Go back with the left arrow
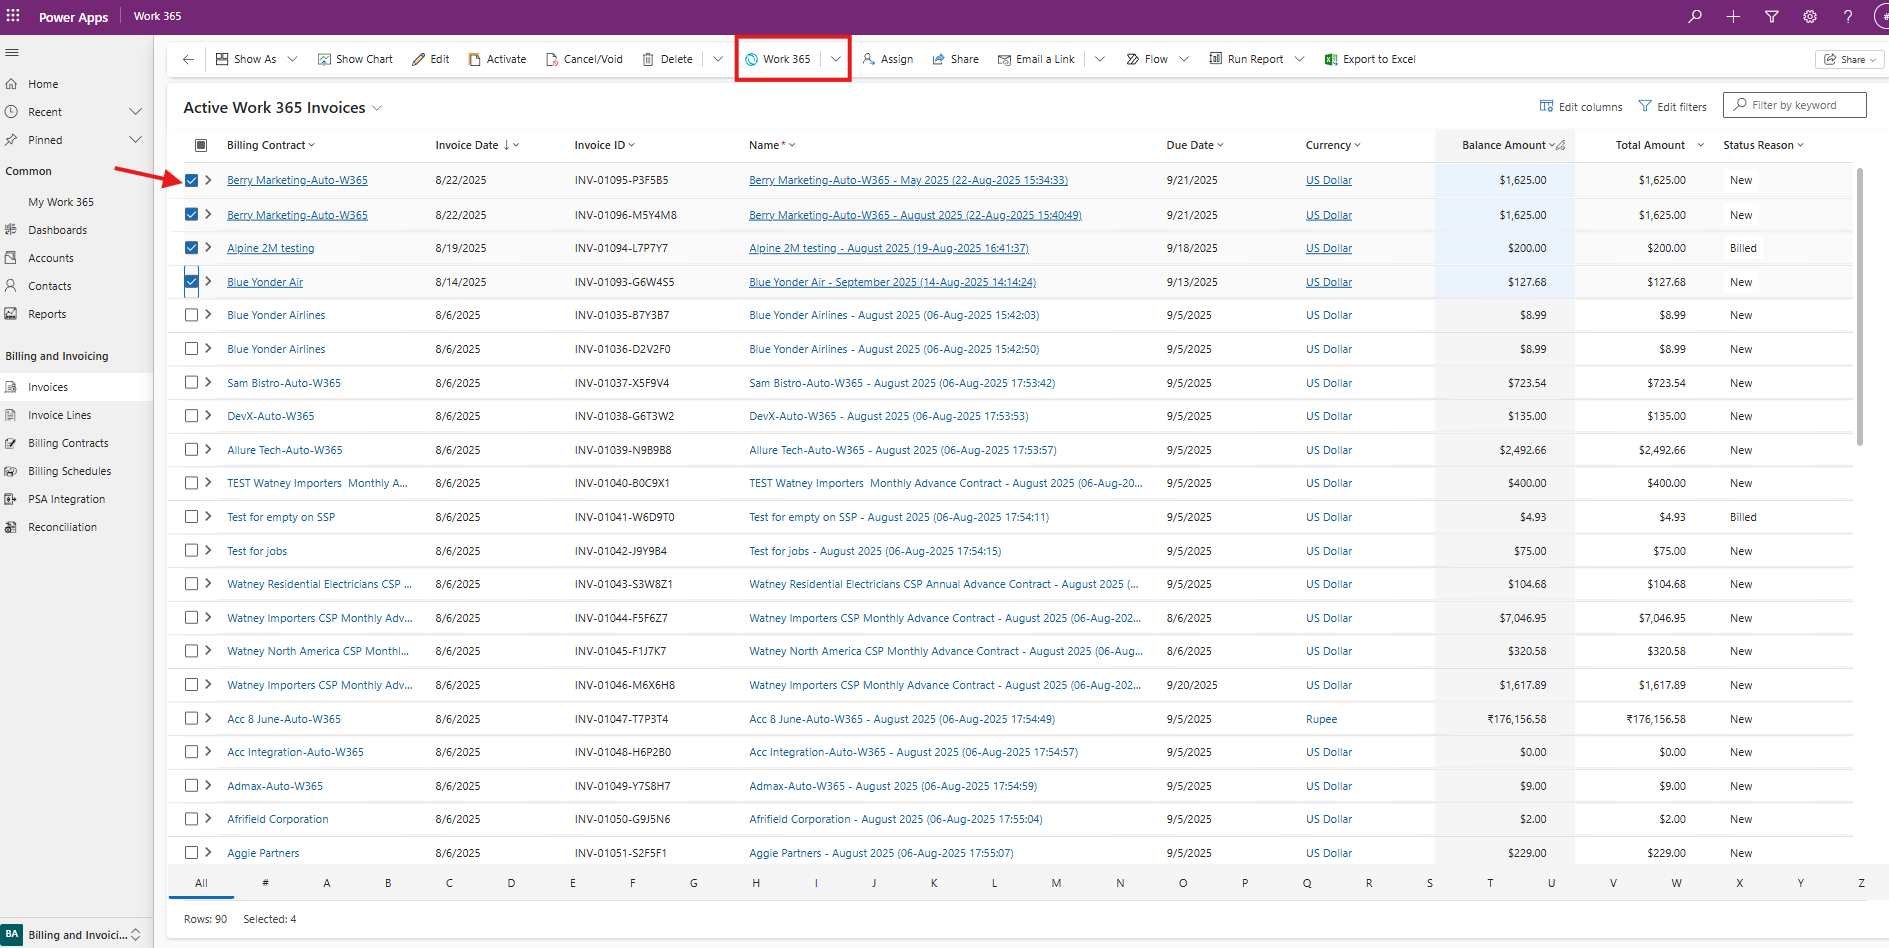This screenshot has height=948, width=1889. 188,59
